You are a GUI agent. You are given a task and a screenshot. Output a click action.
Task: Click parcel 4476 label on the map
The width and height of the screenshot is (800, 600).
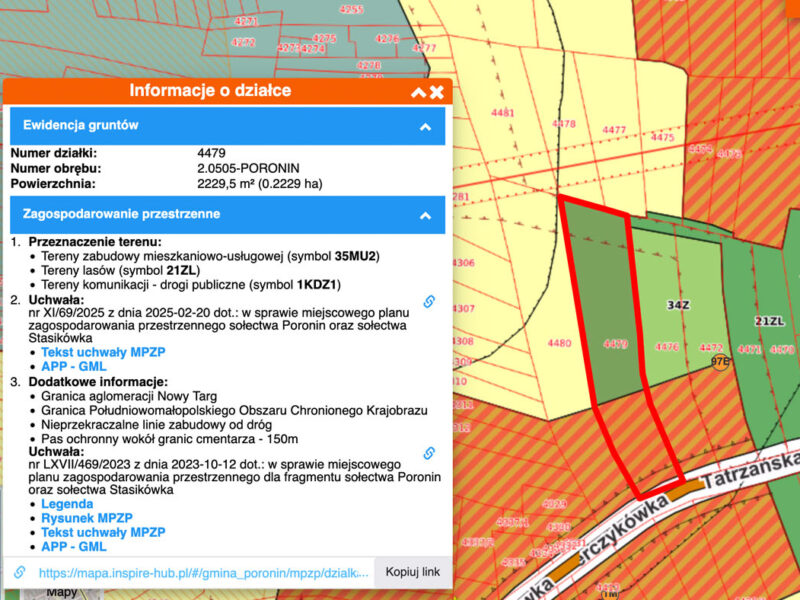667,347
